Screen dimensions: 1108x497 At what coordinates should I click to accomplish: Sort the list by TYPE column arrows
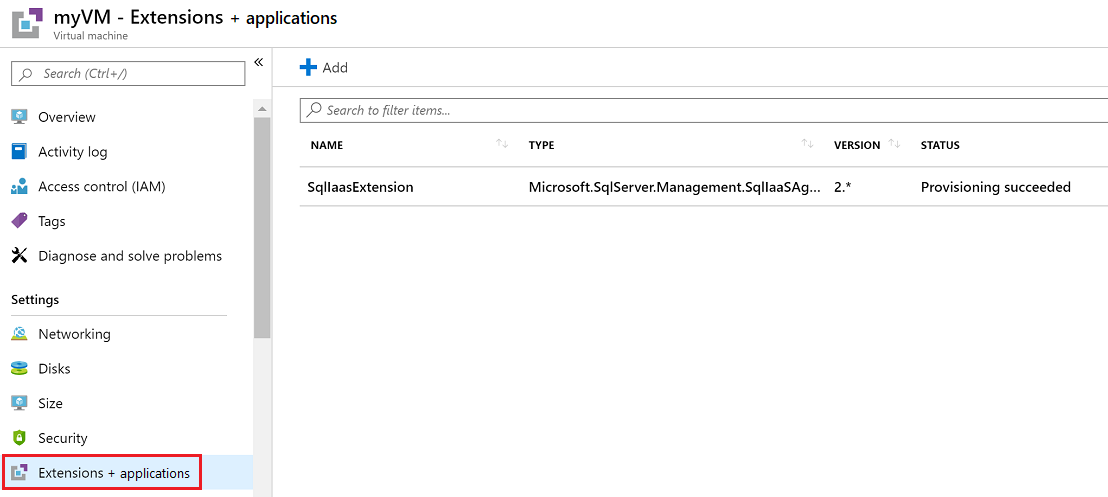[x=807, y=145]
